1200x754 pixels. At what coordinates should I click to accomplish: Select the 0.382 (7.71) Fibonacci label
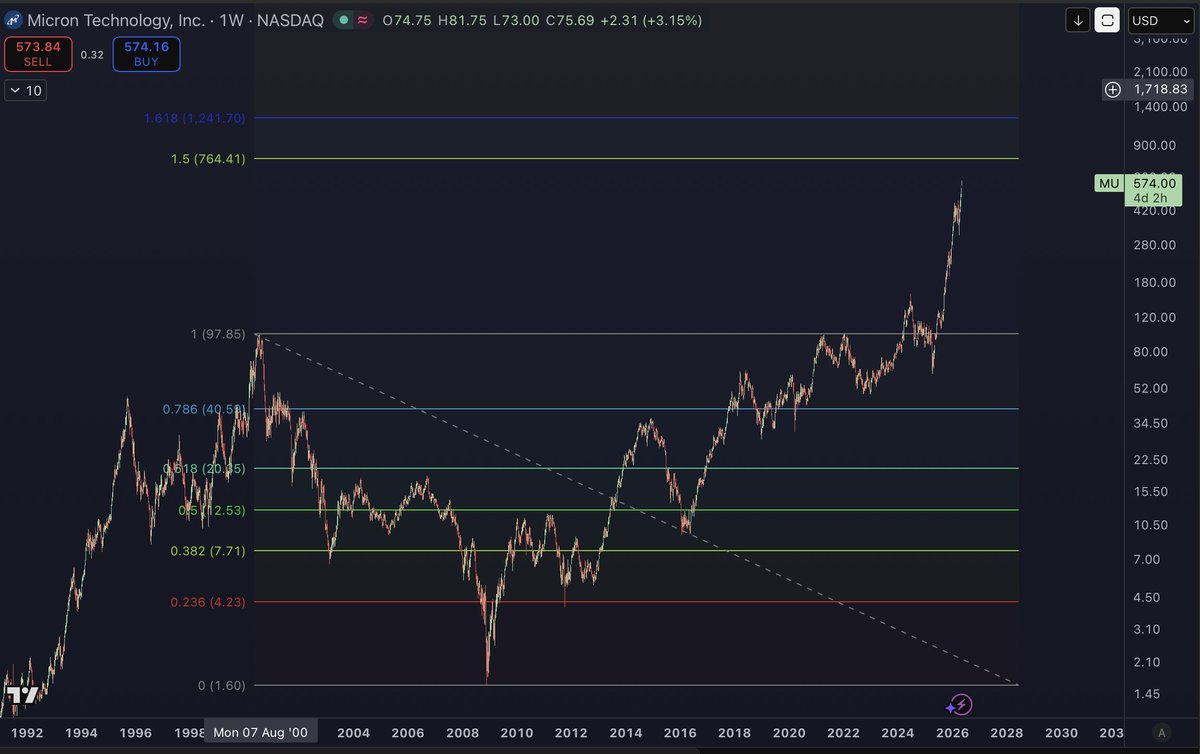[208, 551]
